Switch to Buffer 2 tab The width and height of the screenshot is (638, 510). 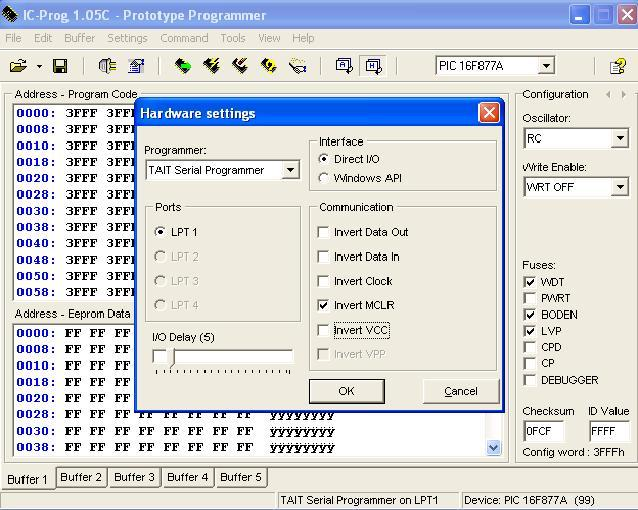tap(81, 477)
